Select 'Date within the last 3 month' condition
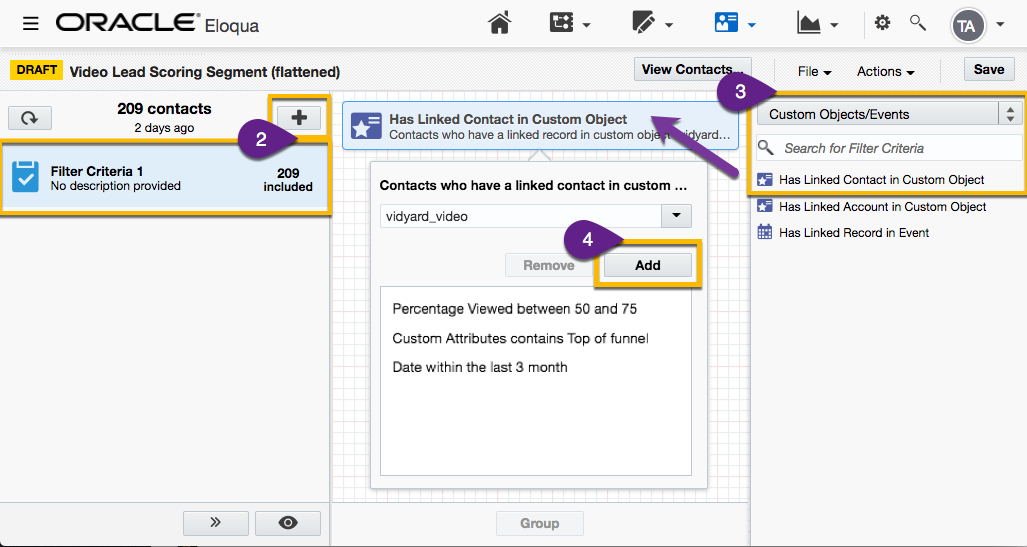This screenshot has width=1027, height=547. pyautogui.click(x=479, y=367)
